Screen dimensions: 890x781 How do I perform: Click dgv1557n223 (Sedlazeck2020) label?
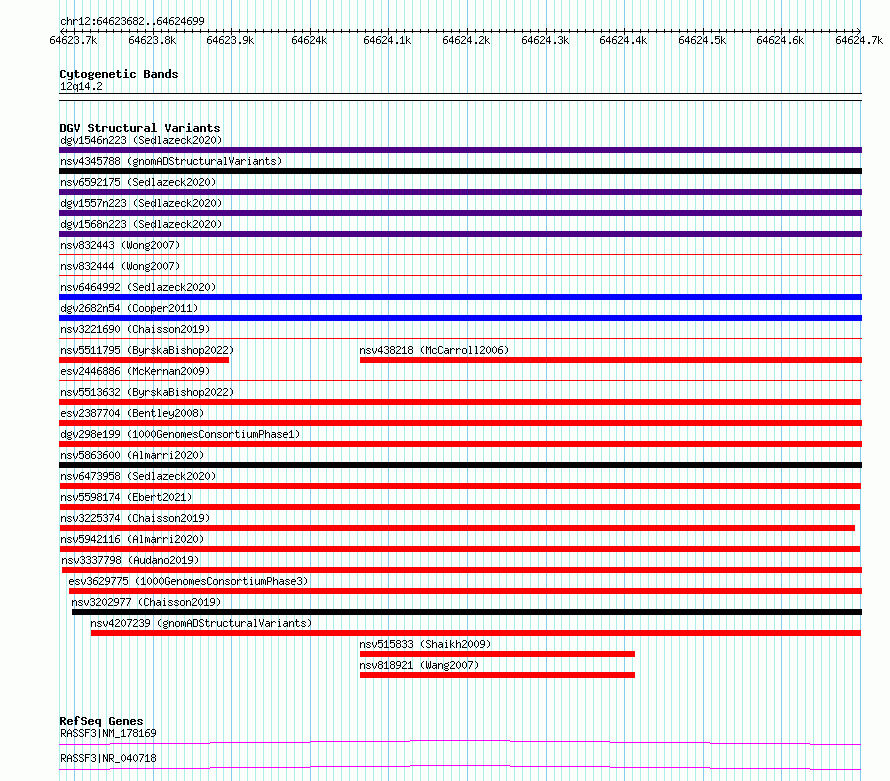tap(141, 203)
